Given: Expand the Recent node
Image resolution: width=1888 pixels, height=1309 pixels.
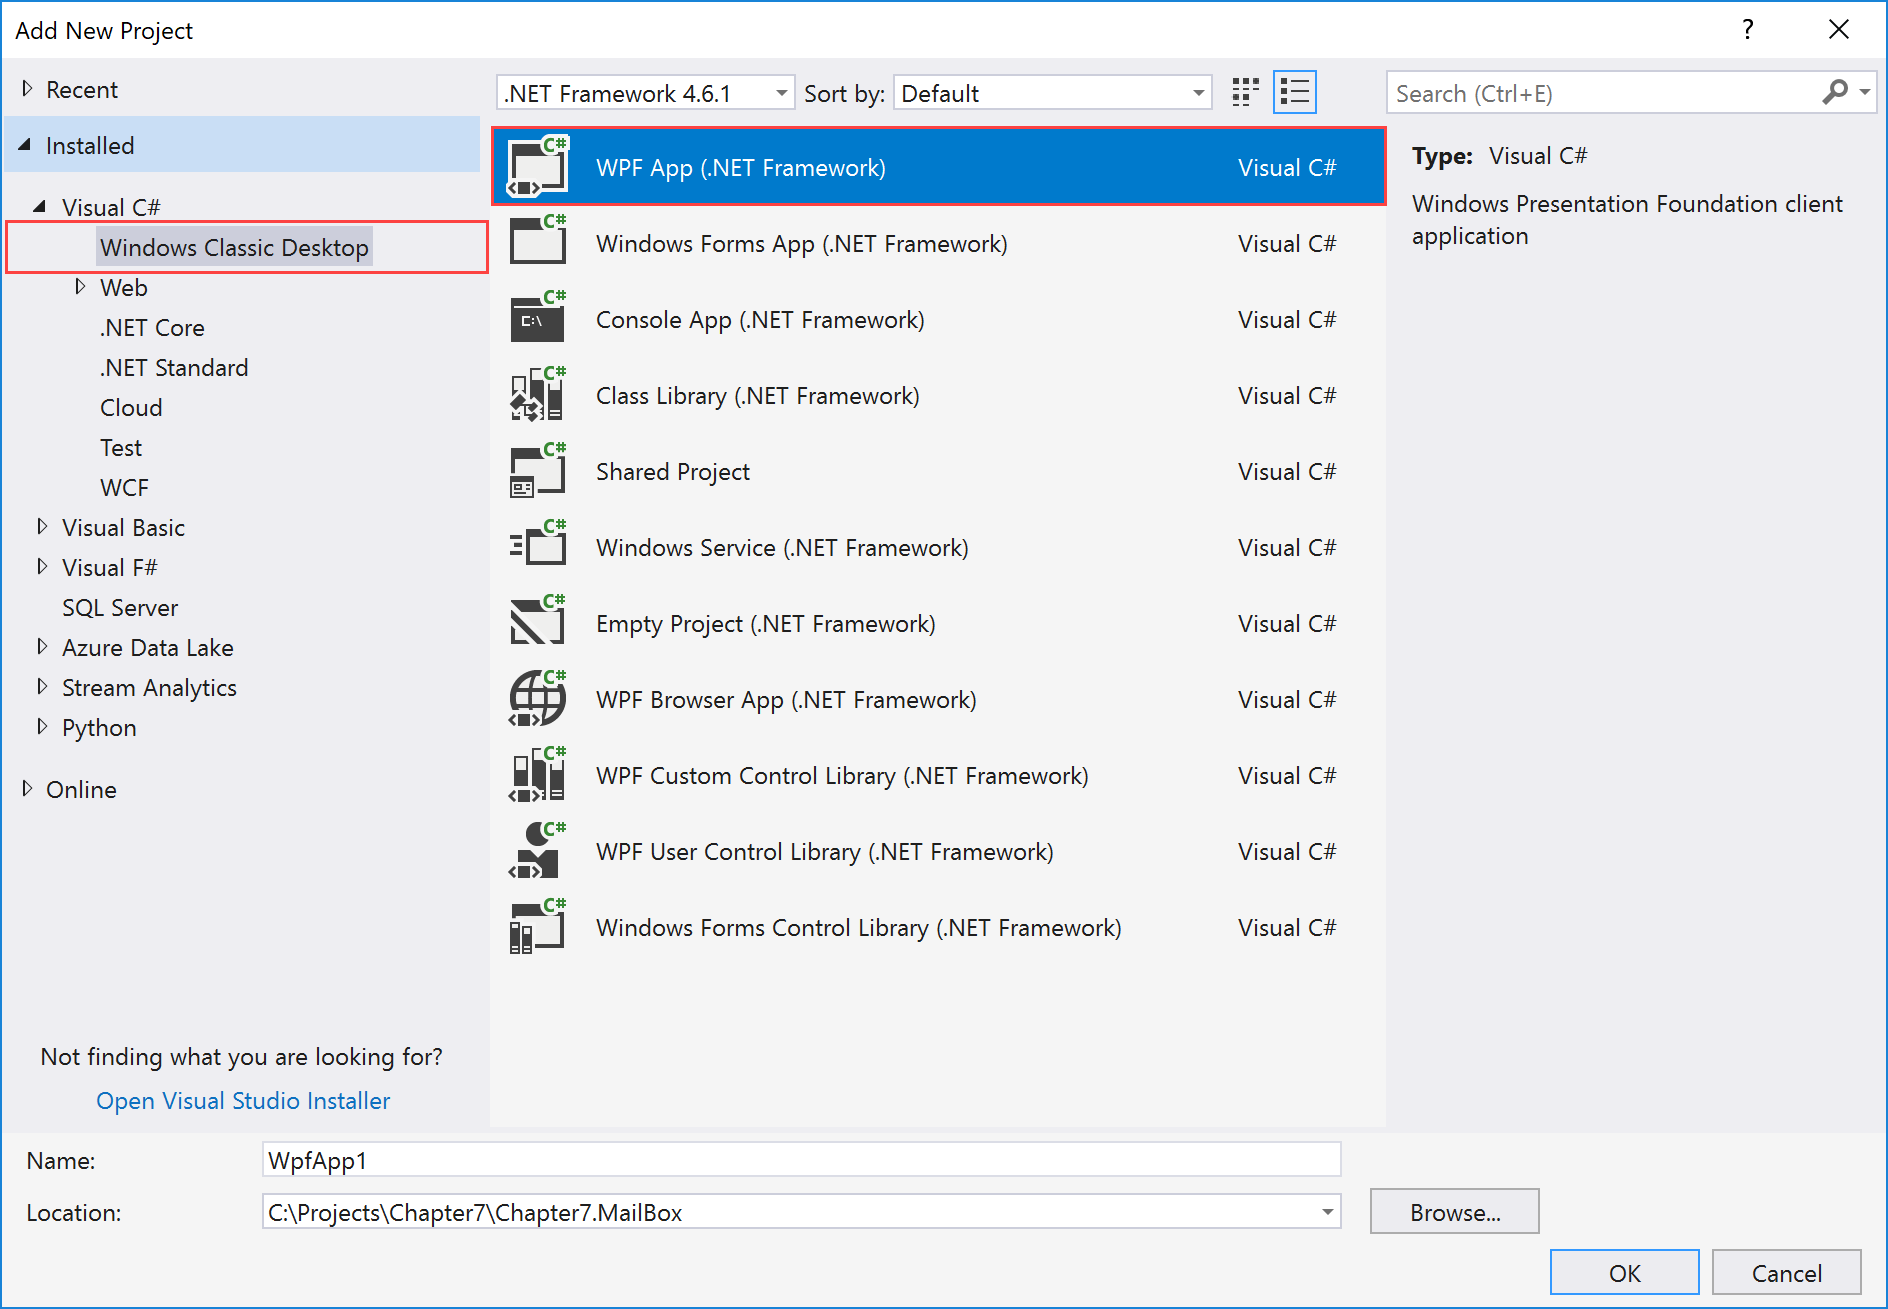Looking at the screenshot, I should pyautogui.click(x=27, y=89).
